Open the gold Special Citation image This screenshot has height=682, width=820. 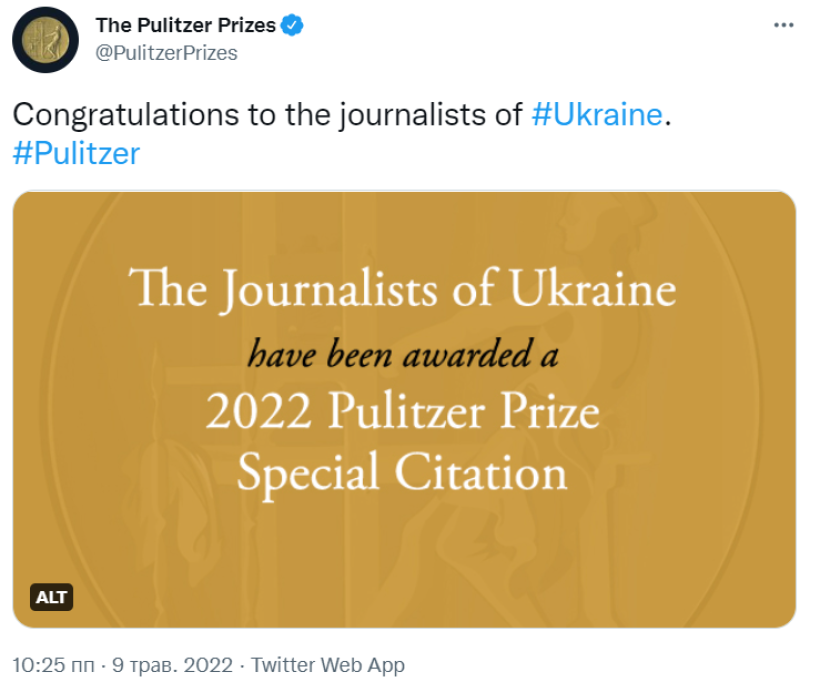(404, 410)
